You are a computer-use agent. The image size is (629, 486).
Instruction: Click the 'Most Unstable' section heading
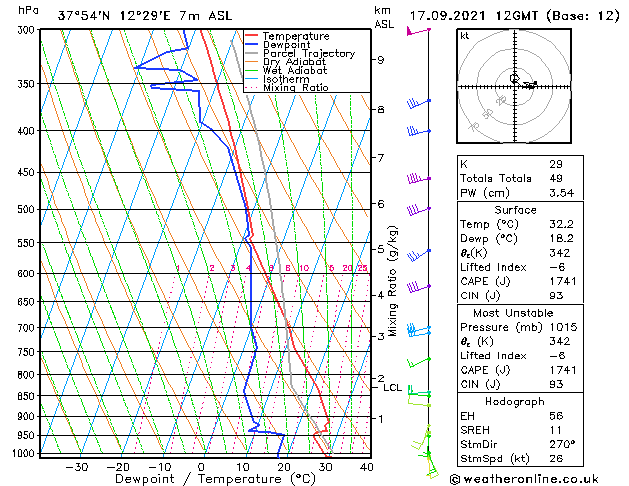click(x=513, y=313)
